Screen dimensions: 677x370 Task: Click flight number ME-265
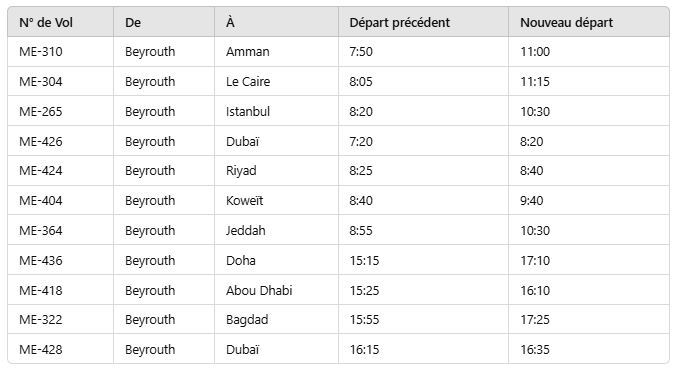(x=41, y=111)
